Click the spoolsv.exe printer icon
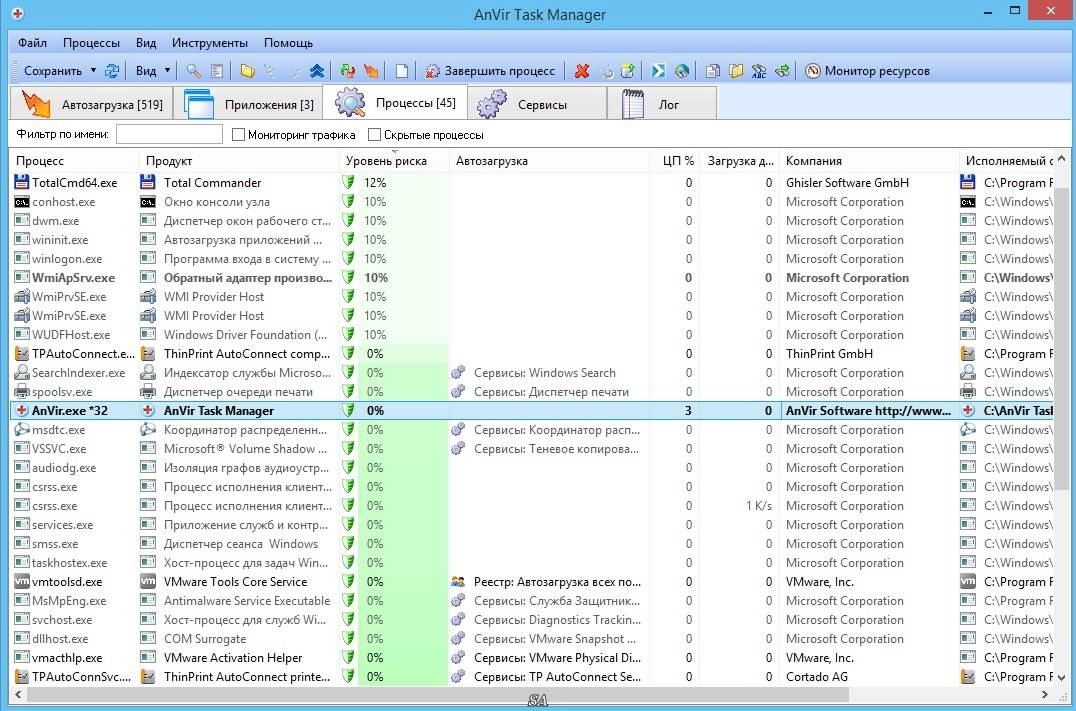1076x711 pixels. coord(22,392)
